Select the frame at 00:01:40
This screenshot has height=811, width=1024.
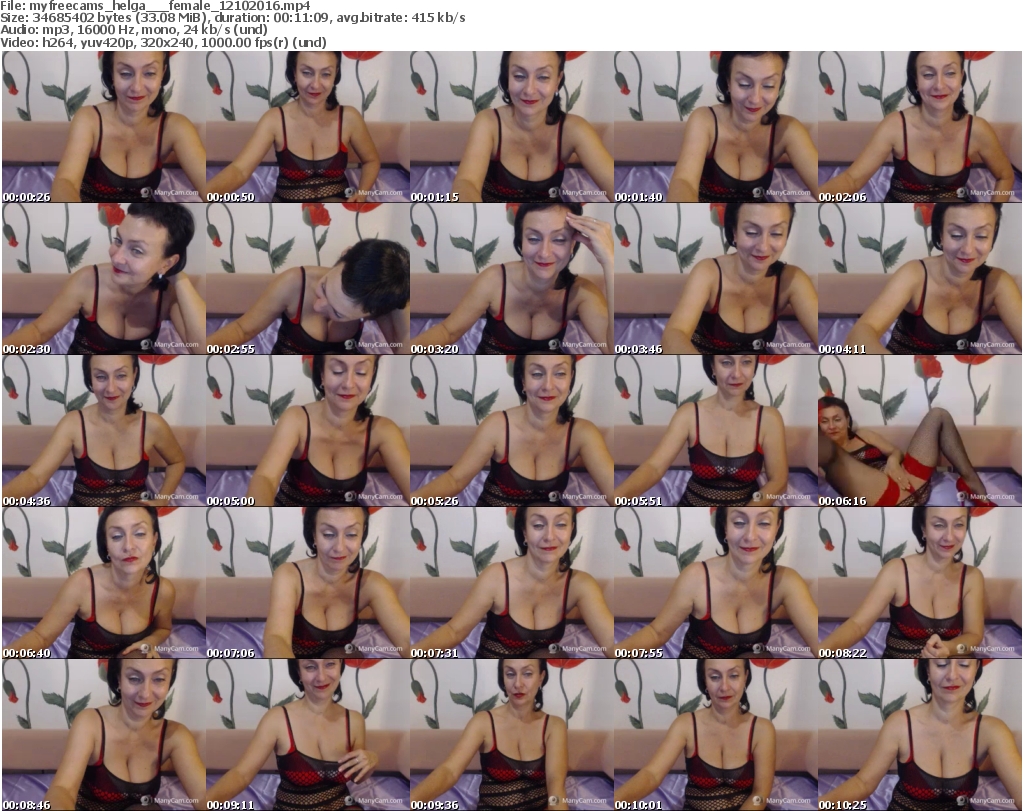coord(715,127)
